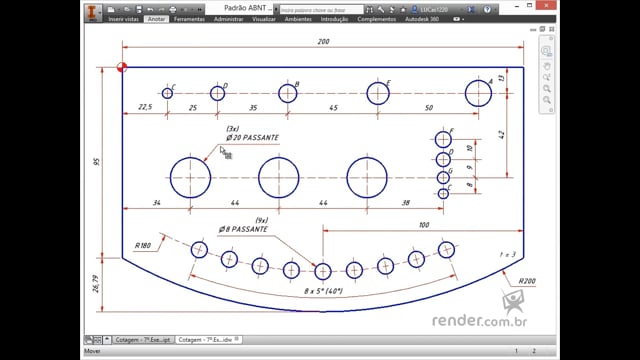Image resolution: width=640 pixels, height=360 pixels.
Task: Click the user account icon
Action: click(x=415, y=9)
